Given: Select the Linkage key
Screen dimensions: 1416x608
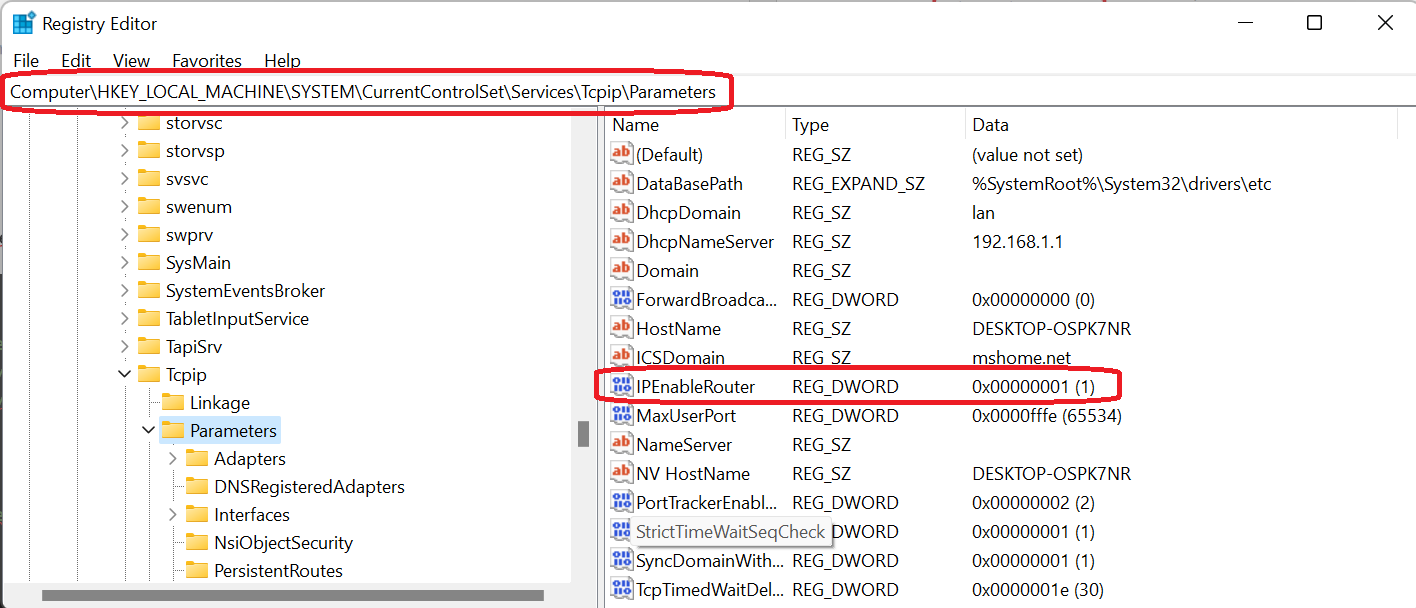Looking at the screenshot, I should pos(220,403).
